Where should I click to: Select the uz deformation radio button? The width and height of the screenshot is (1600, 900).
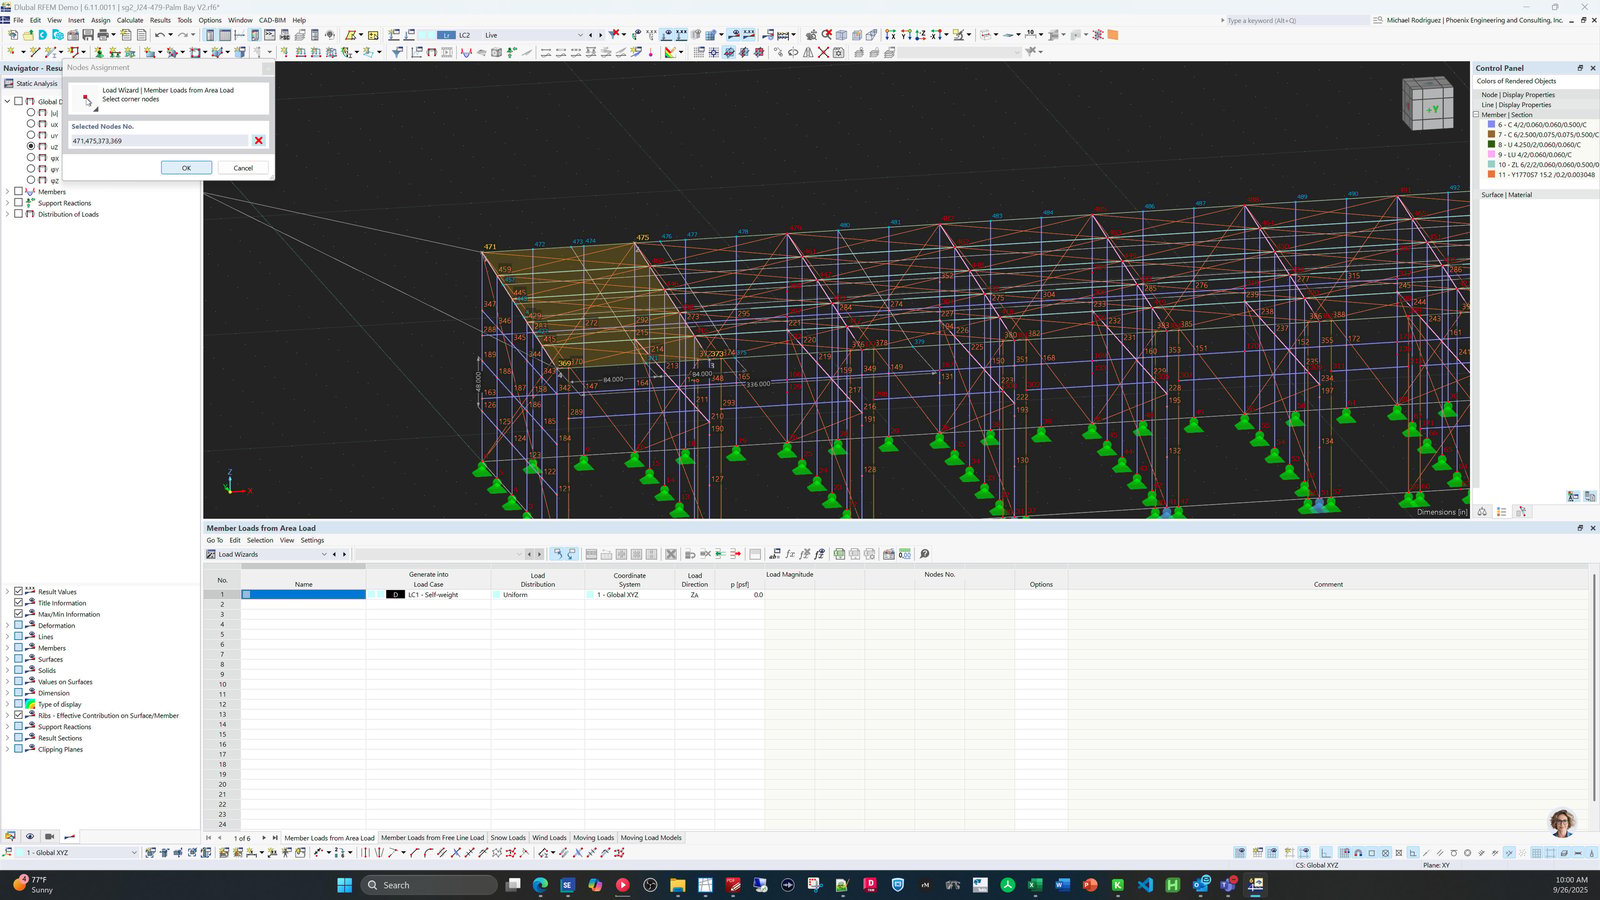[x=31, y=146]
